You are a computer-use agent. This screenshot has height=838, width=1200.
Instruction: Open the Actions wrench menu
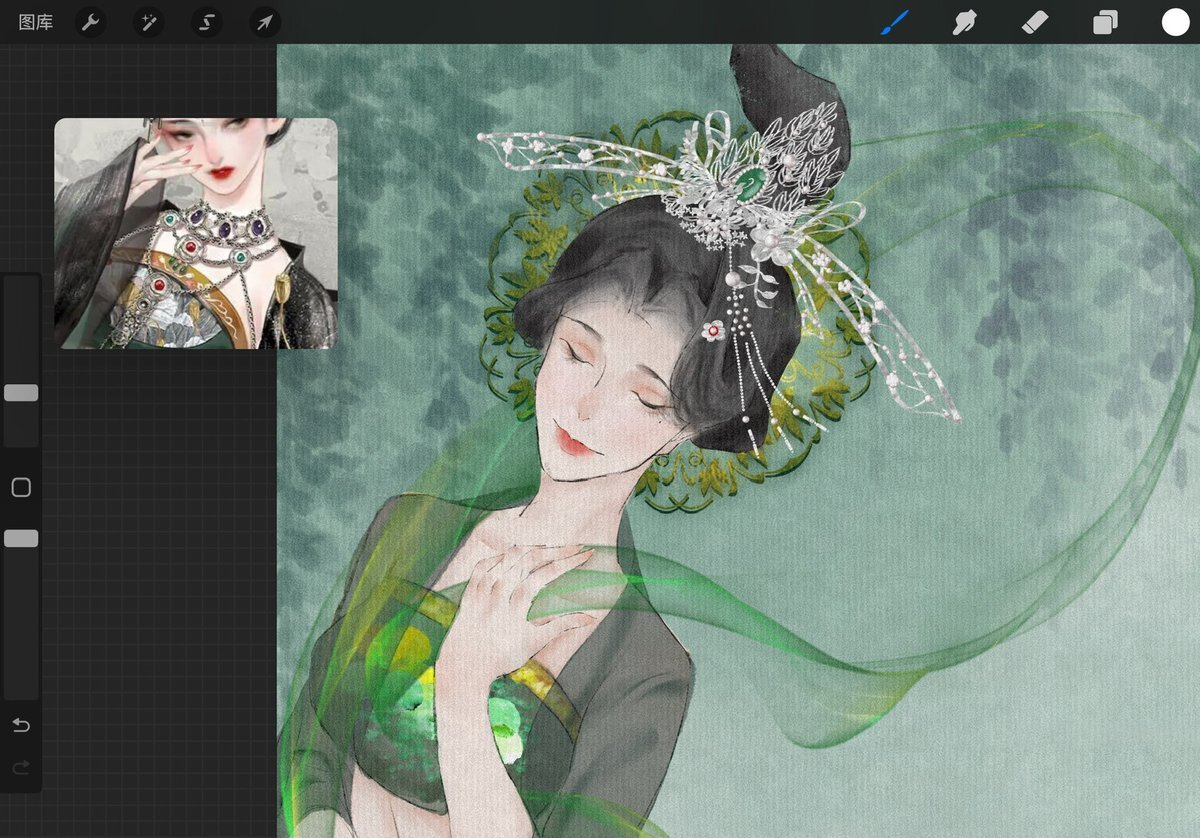(x=91, y=22)
